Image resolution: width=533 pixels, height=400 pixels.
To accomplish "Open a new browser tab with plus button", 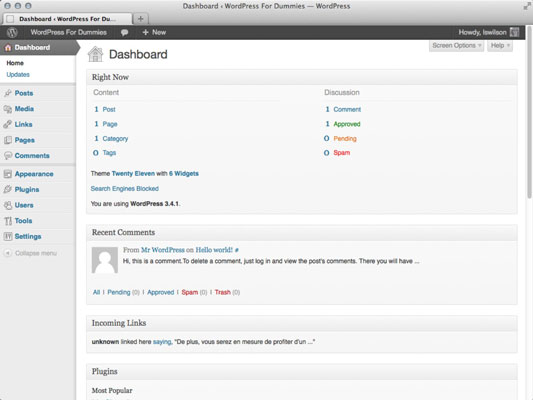I will coord(140,19).
